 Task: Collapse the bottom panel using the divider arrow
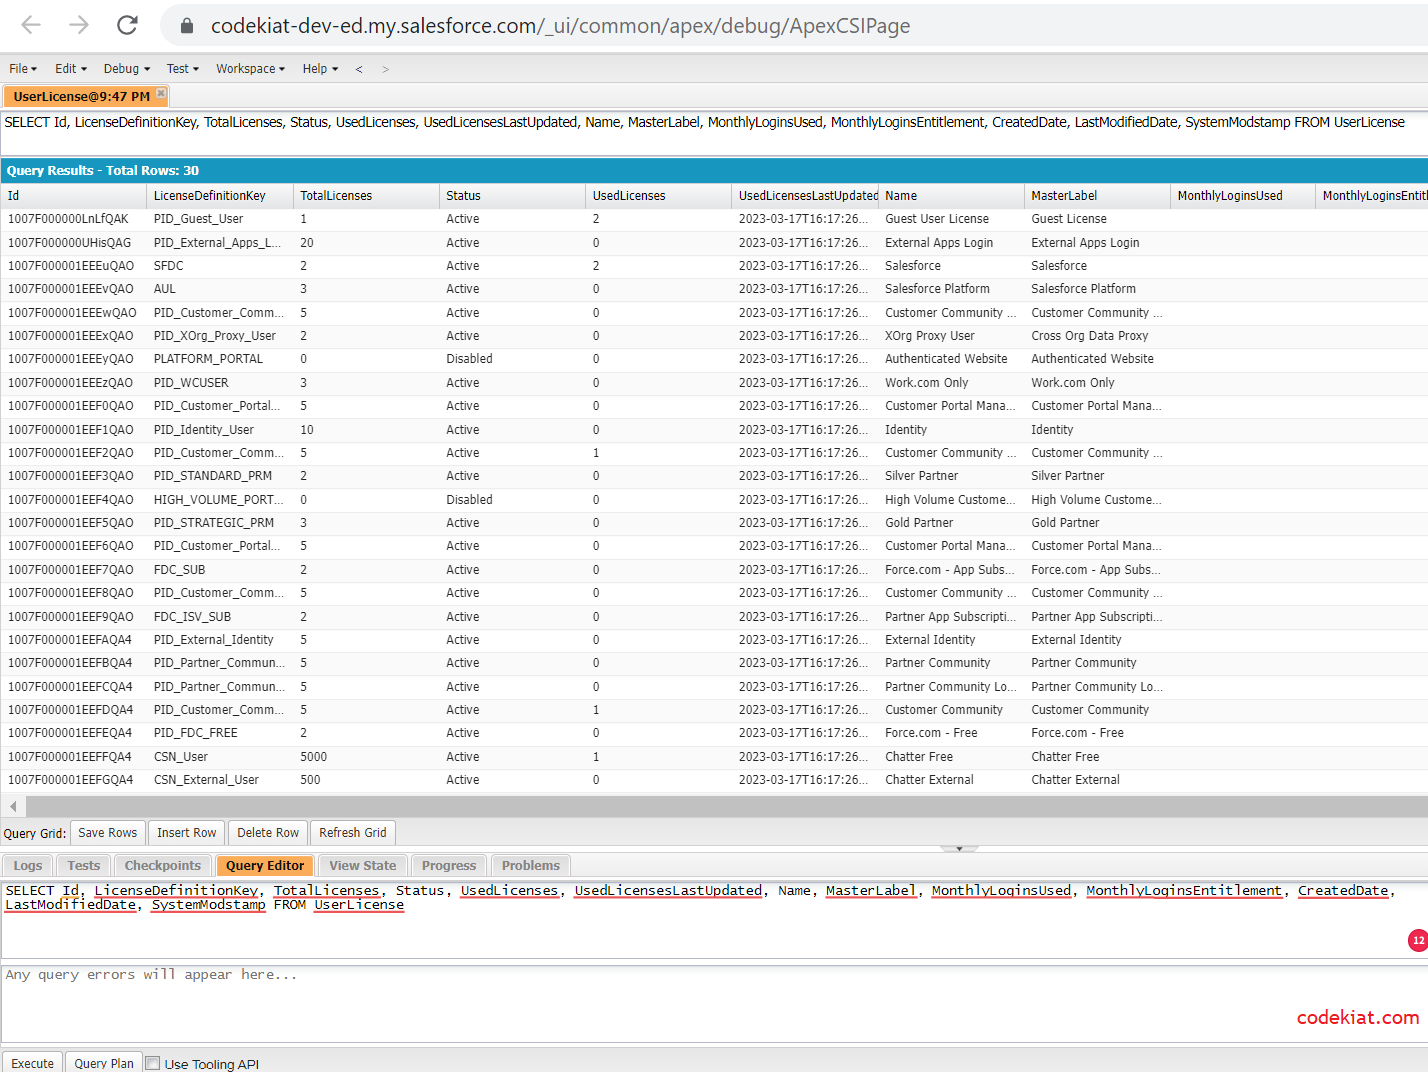pos(959,848)
